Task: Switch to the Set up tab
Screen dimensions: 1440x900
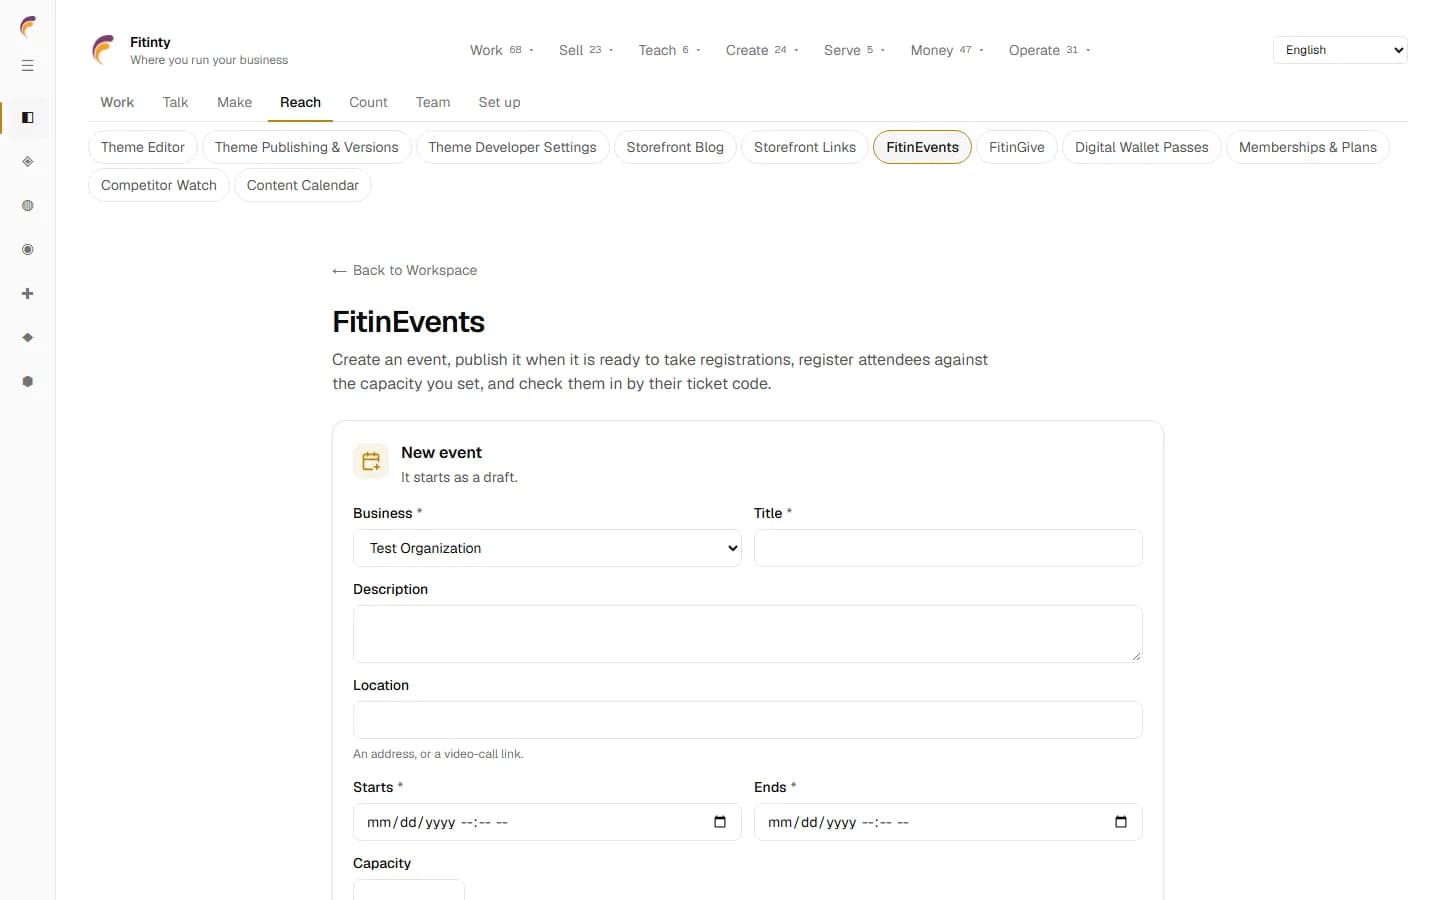Action: pyautogui.click(x=499, y=102)
